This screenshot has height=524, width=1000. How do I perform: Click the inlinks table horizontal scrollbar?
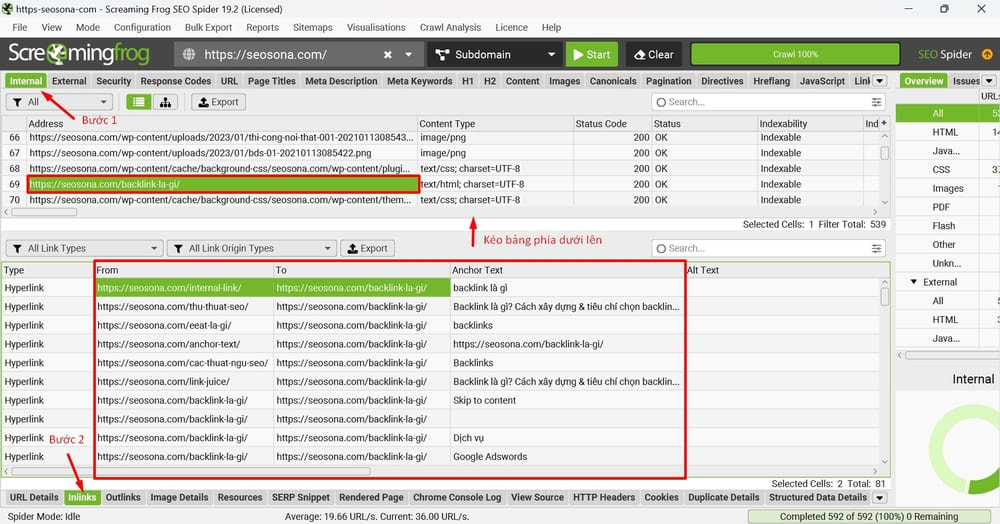point(191,472)
